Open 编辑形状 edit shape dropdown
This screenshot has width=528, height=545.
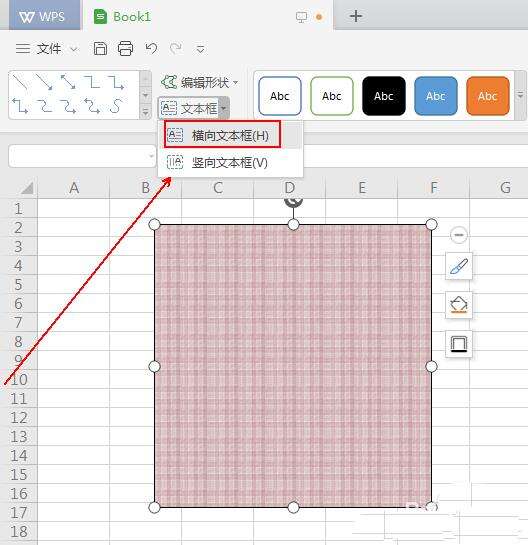200,82
